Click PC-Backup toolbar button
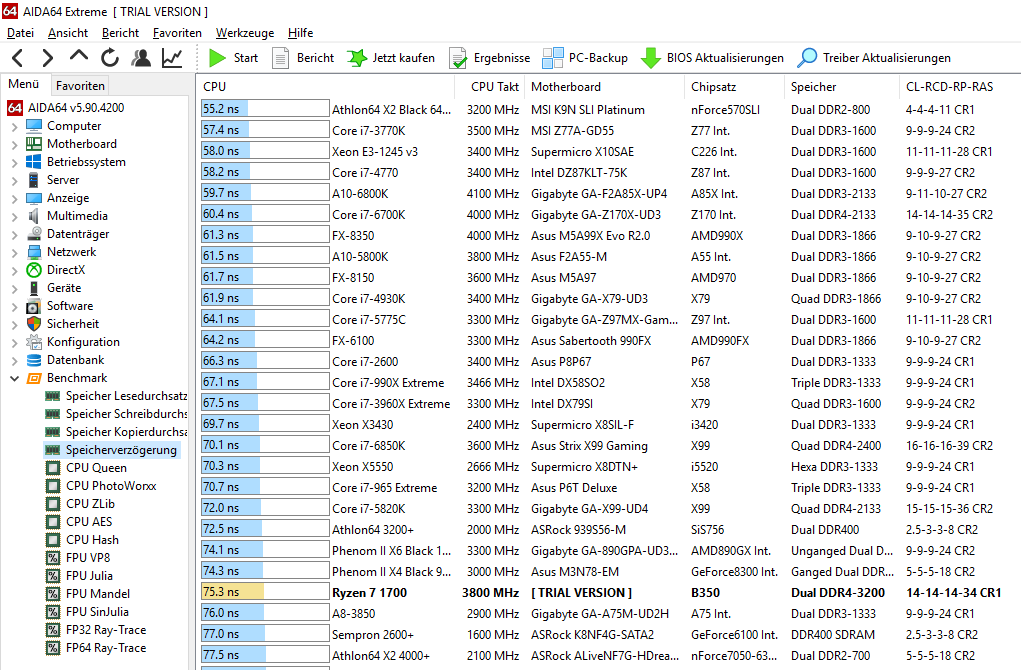The image size is (1021, 670). click(585, 58)
